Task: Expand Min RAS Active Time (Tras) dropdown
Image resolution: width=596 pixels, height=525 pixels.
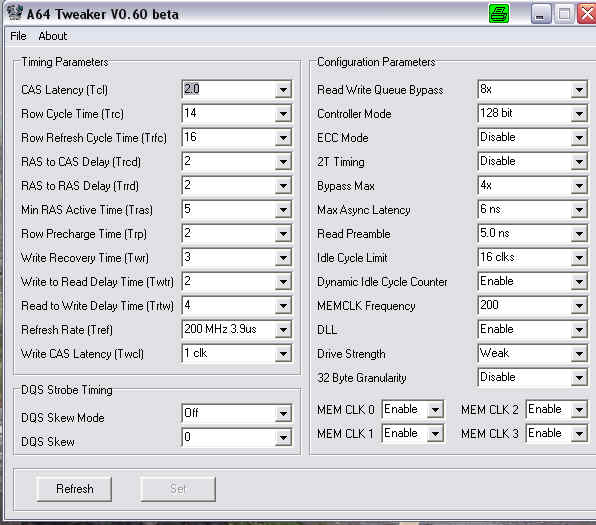Action: tap(283, 209)
